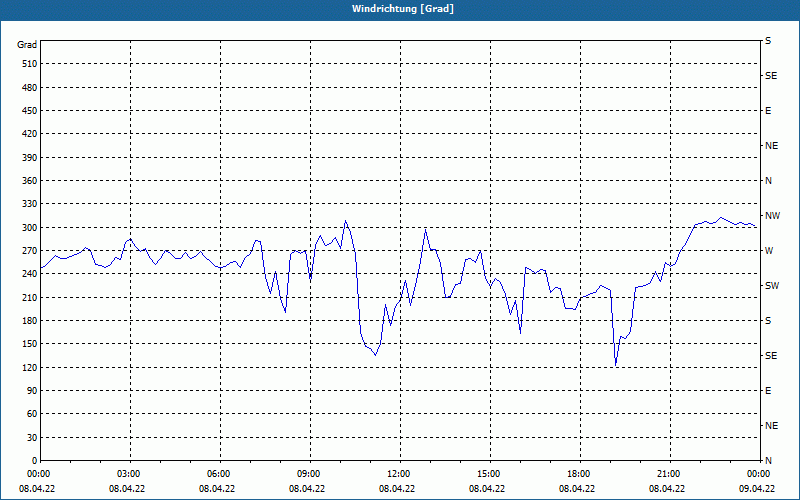Select the 08.04.22 date under 09:00

click(307, 489)
